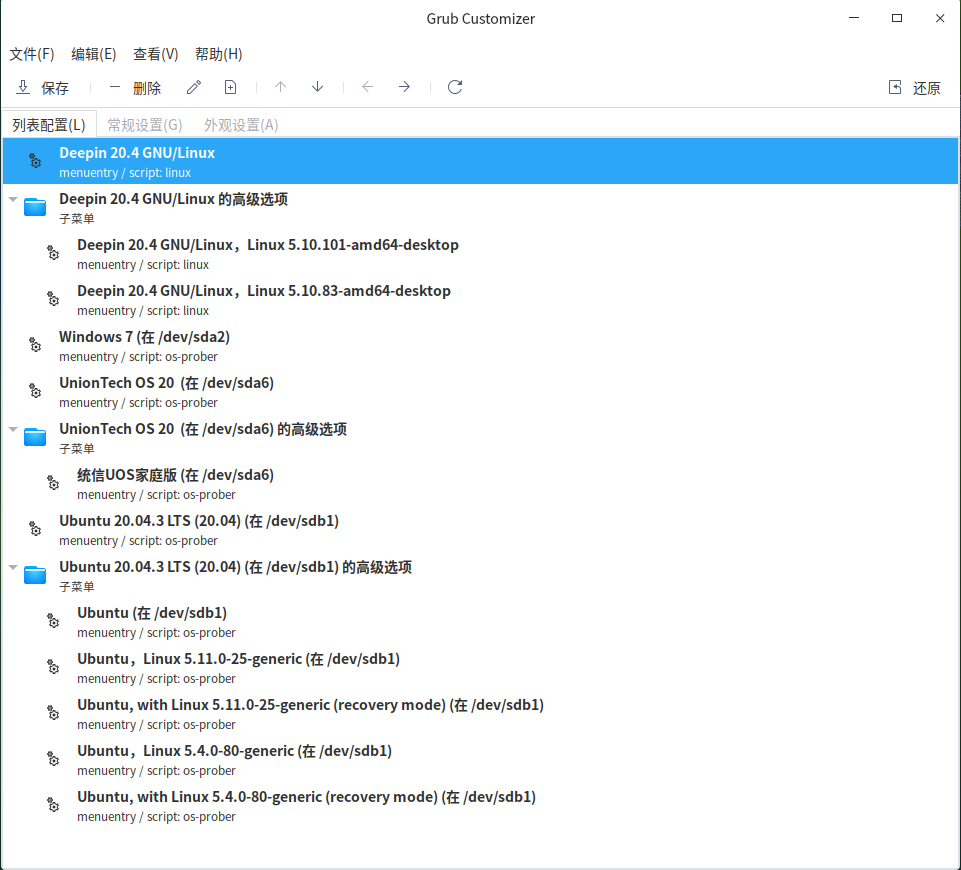Select the Windows 7 boot entry
Image resolution: width=961 pixels, height=870 pixels.
coord(145,344)
